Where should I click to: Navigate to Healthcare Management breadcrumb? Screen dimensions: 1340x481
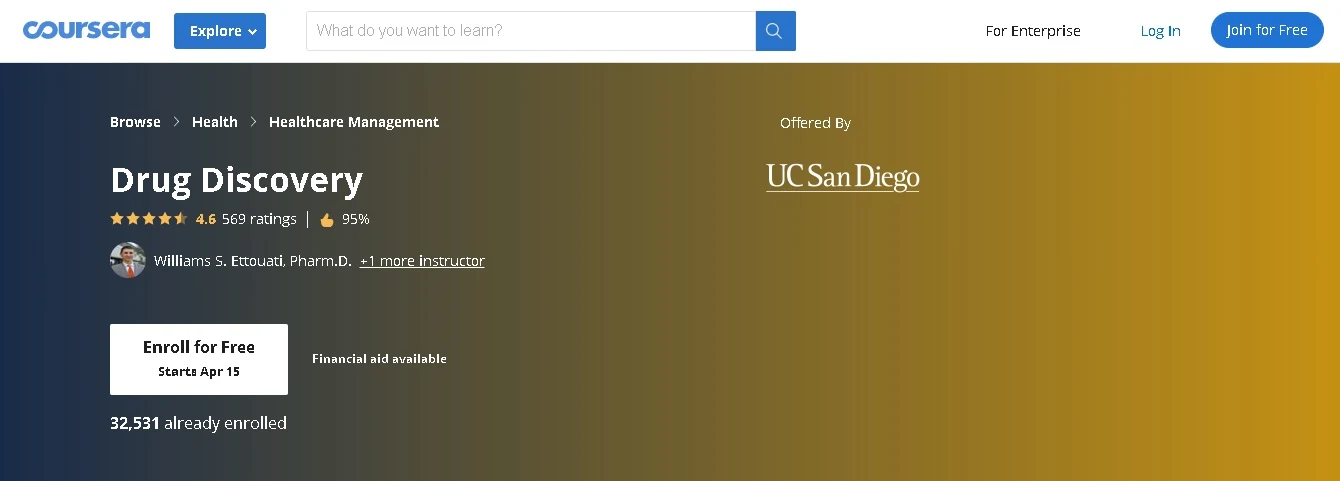coord(354,122)
